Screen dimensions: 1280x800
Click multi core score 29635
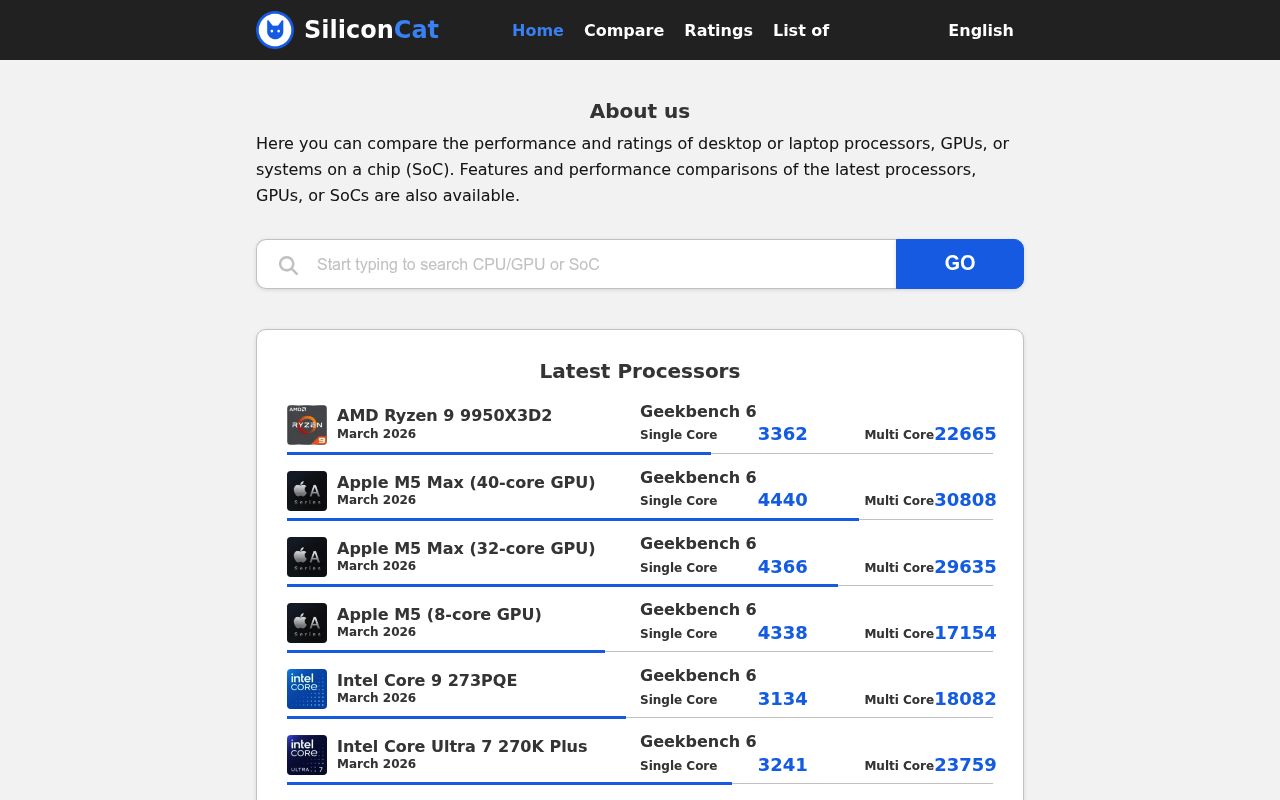[x=965, y=567]
